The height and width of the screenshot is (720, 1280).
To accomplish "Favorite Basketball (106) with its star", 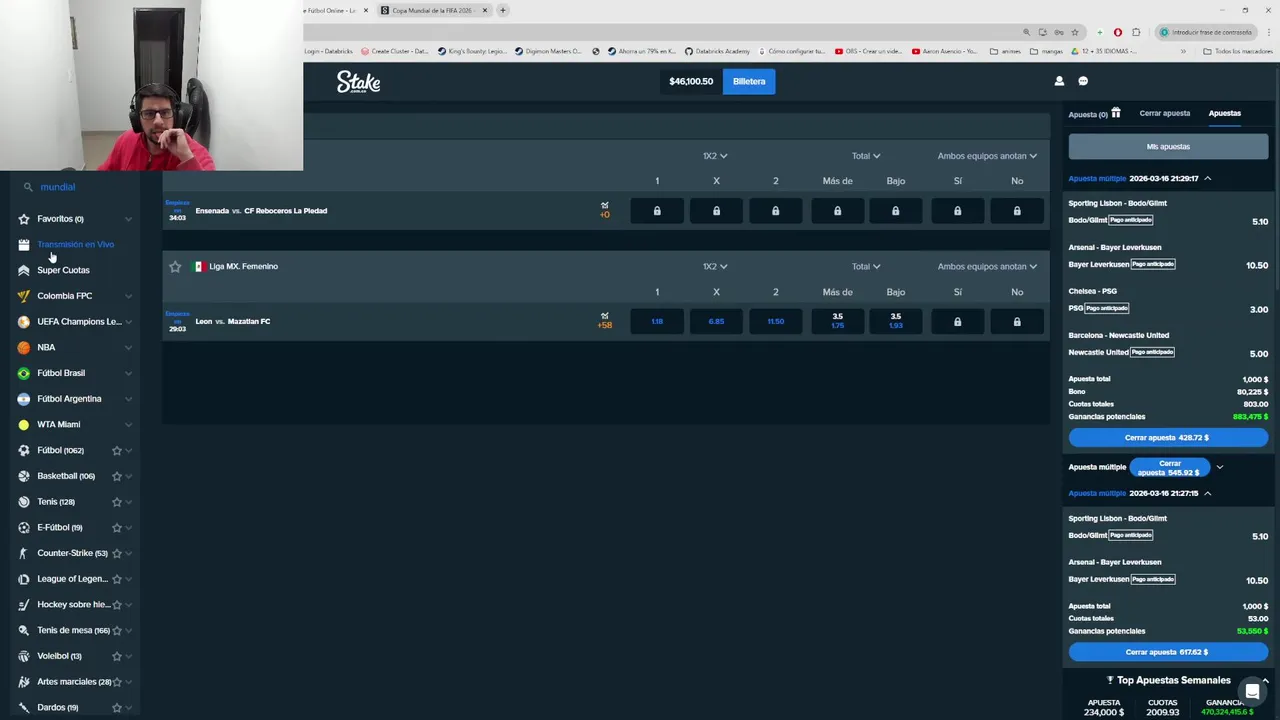I will click(x=117, y=476).
